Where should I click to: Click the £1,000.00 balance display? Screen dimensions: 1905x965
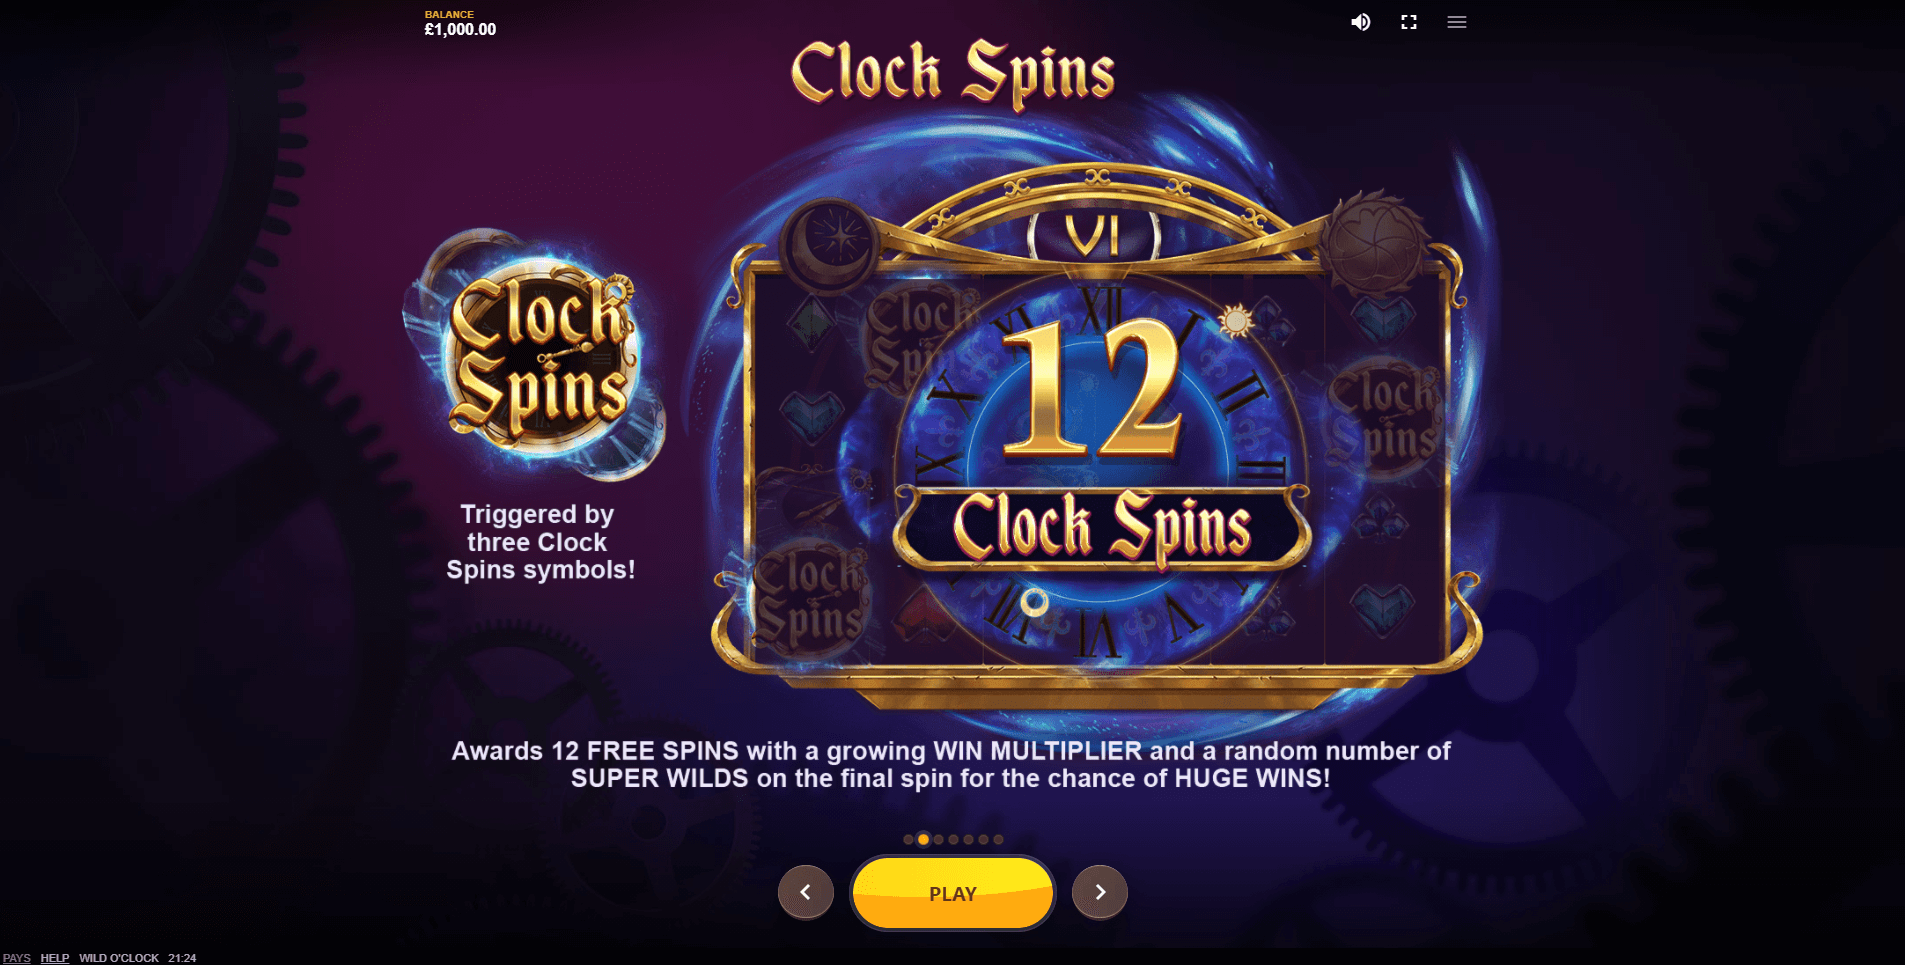(460, 30)
